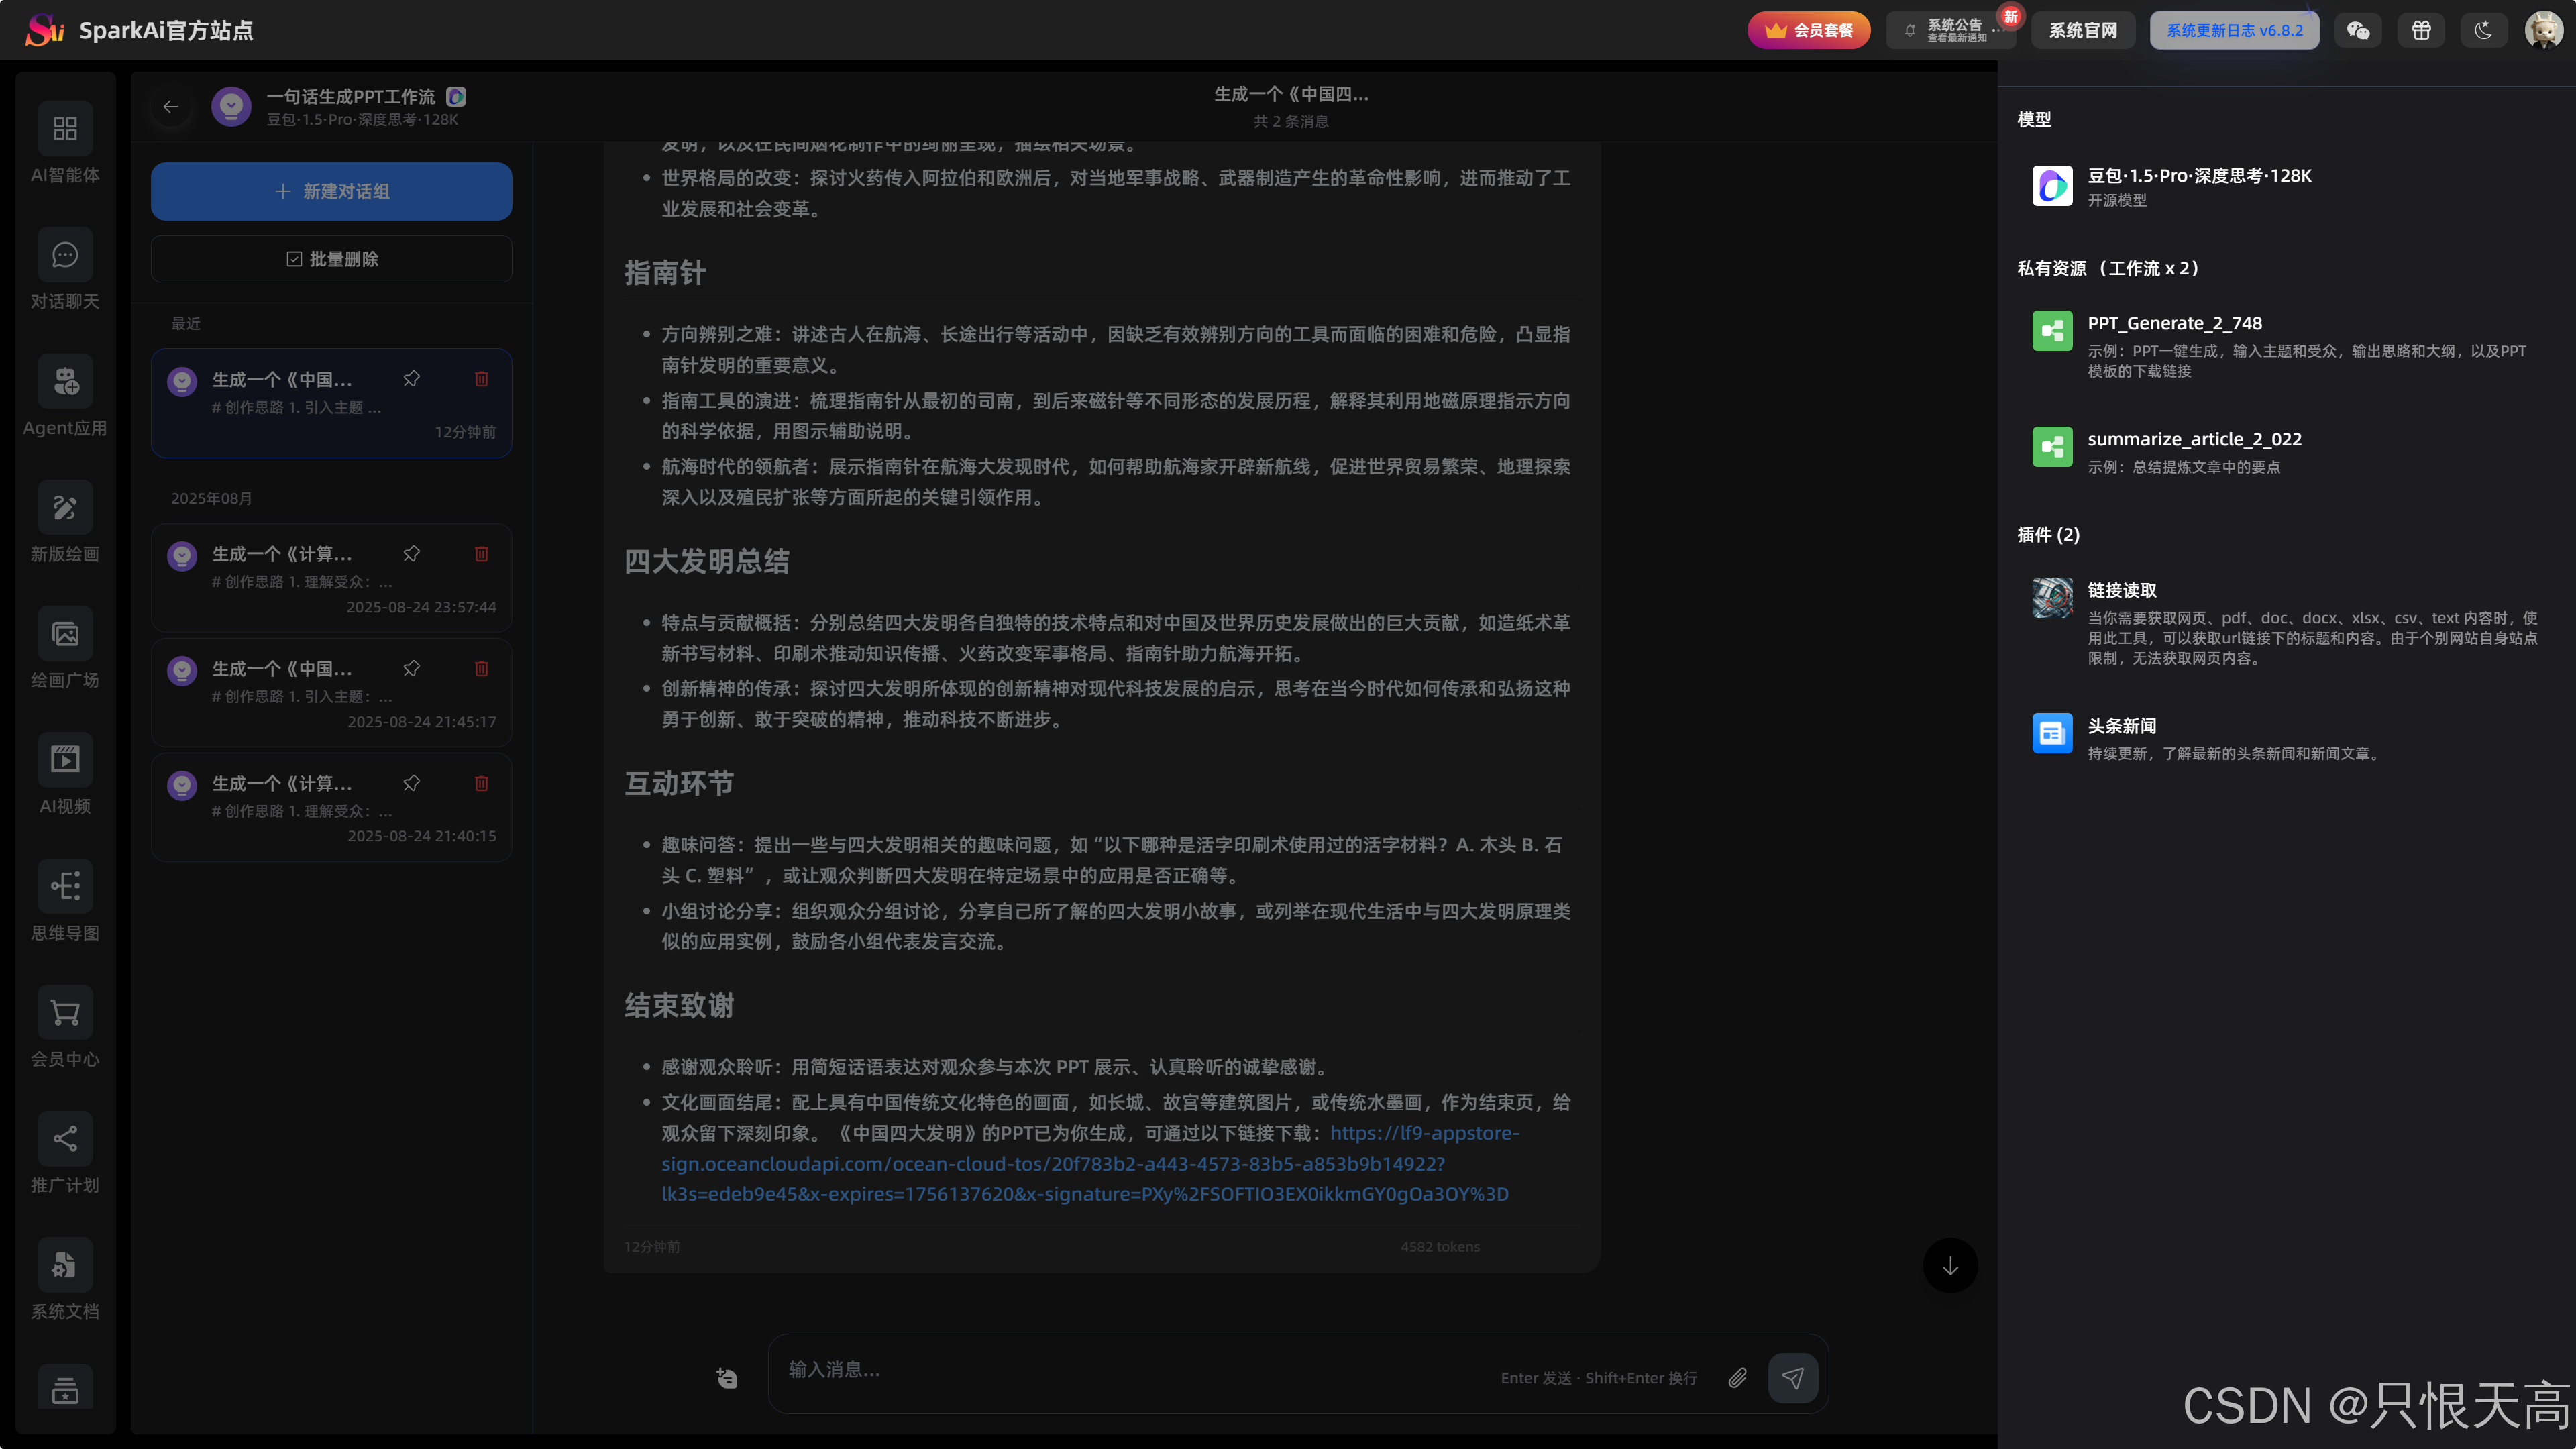Open the 绘画广场 gallery
The height and width of the screenshot is (1449, 2576).
click(65, 648)
